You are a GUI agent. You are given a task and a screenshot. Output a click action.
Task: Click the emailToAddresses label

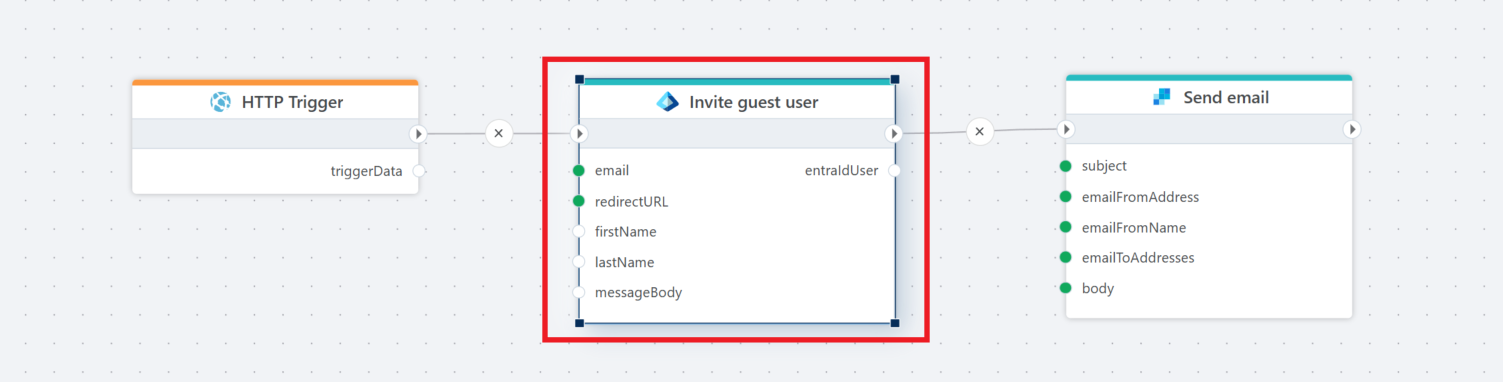[x=1138, y=258]
